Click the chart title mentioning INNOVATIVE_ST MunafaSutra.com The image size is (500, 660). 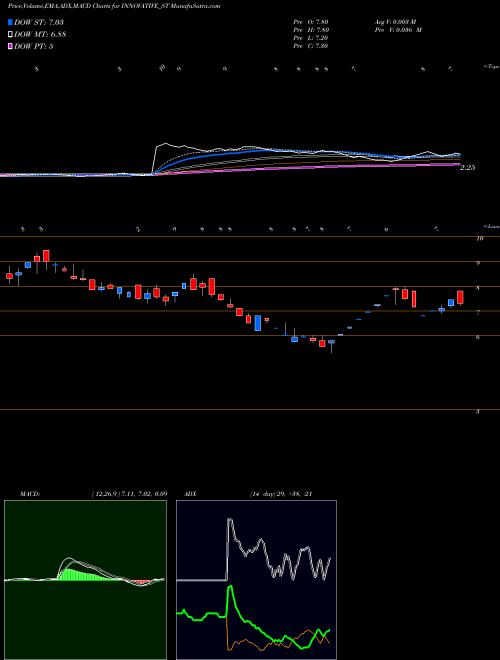114,6
